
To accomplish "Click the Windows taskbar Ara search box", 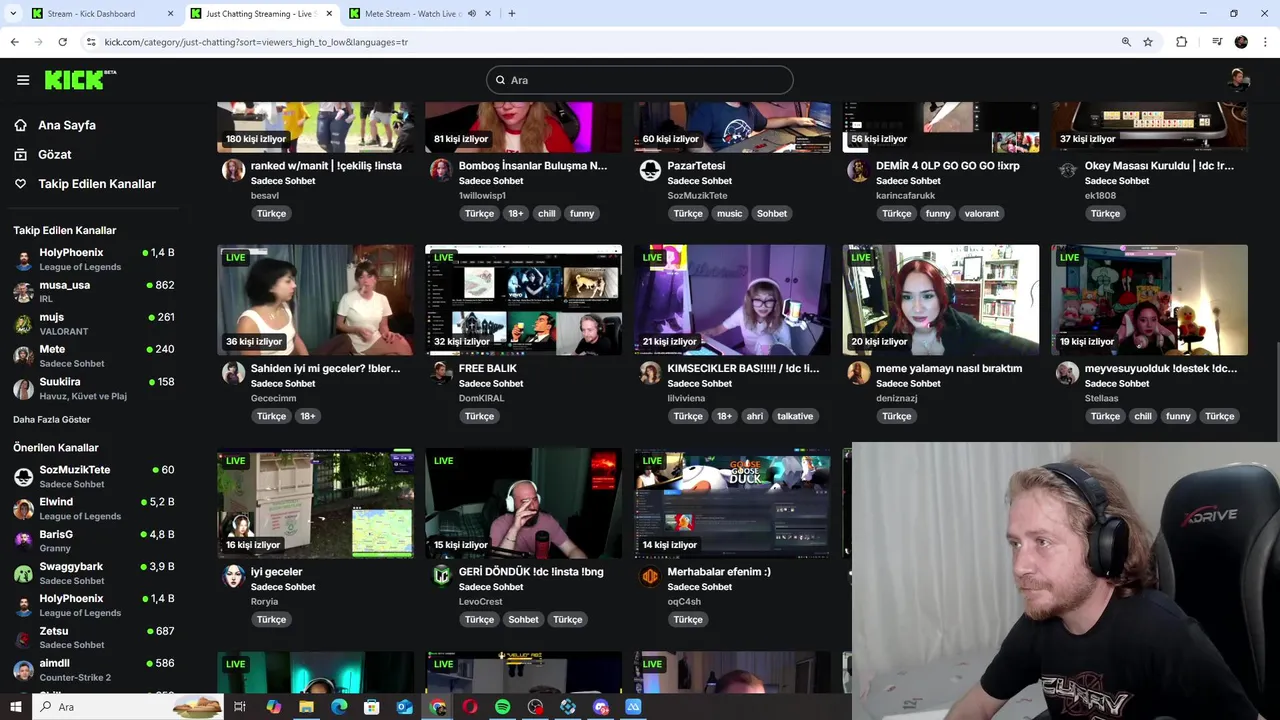I will [x=128, y=707].
